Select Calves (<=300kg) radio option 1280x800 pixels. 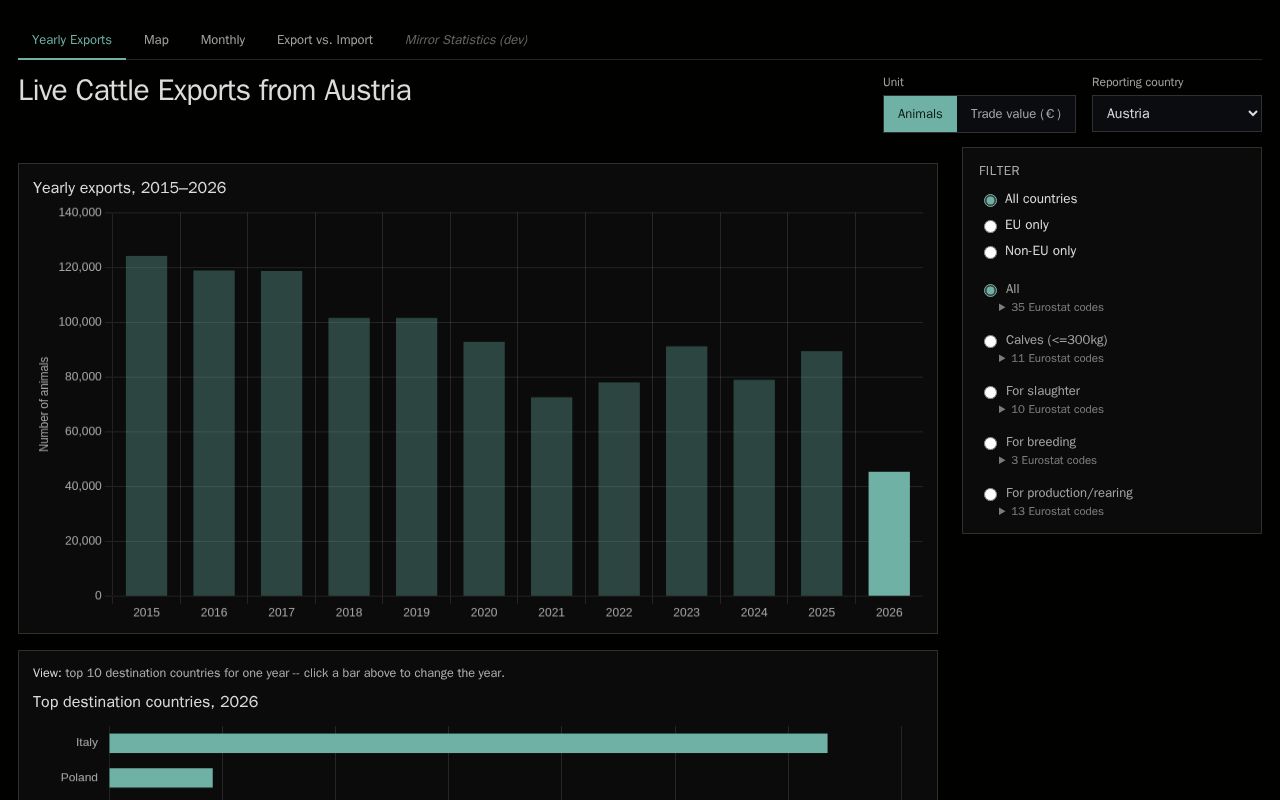tap(990, 341)
